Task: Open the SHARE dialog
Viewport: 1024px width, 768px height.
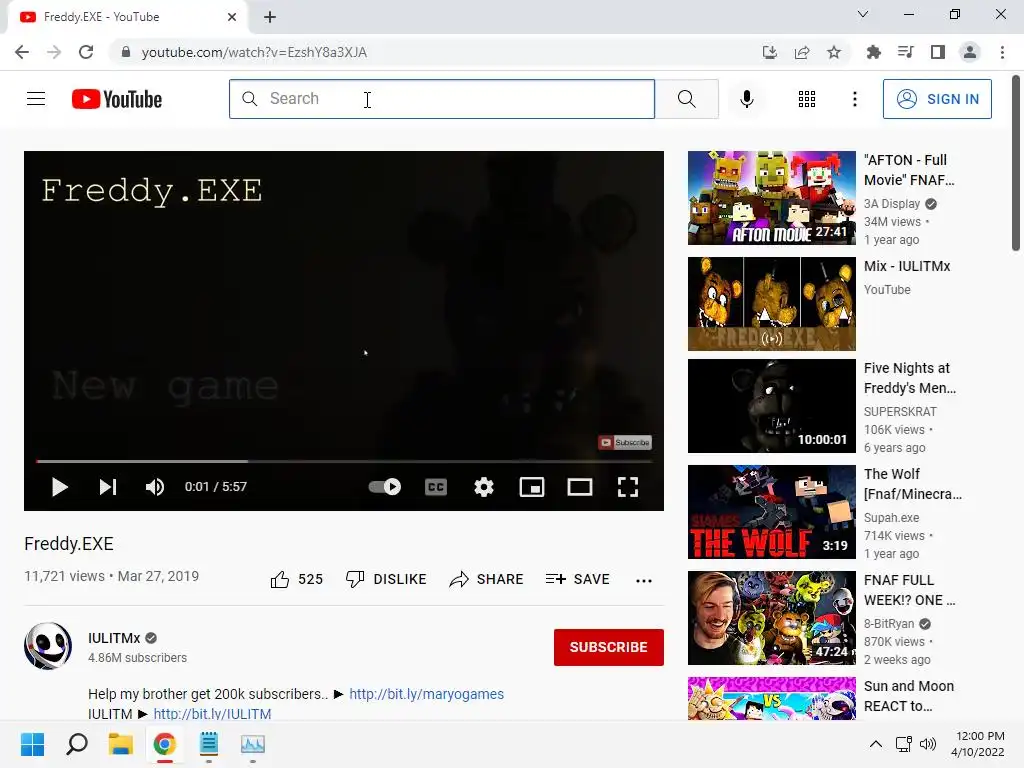Action: click(x=487, y=579)
